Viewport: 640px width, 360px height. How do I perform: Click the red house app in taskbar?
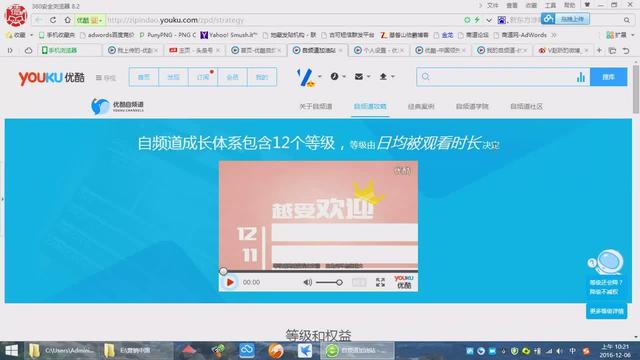[x=189, y=350]
